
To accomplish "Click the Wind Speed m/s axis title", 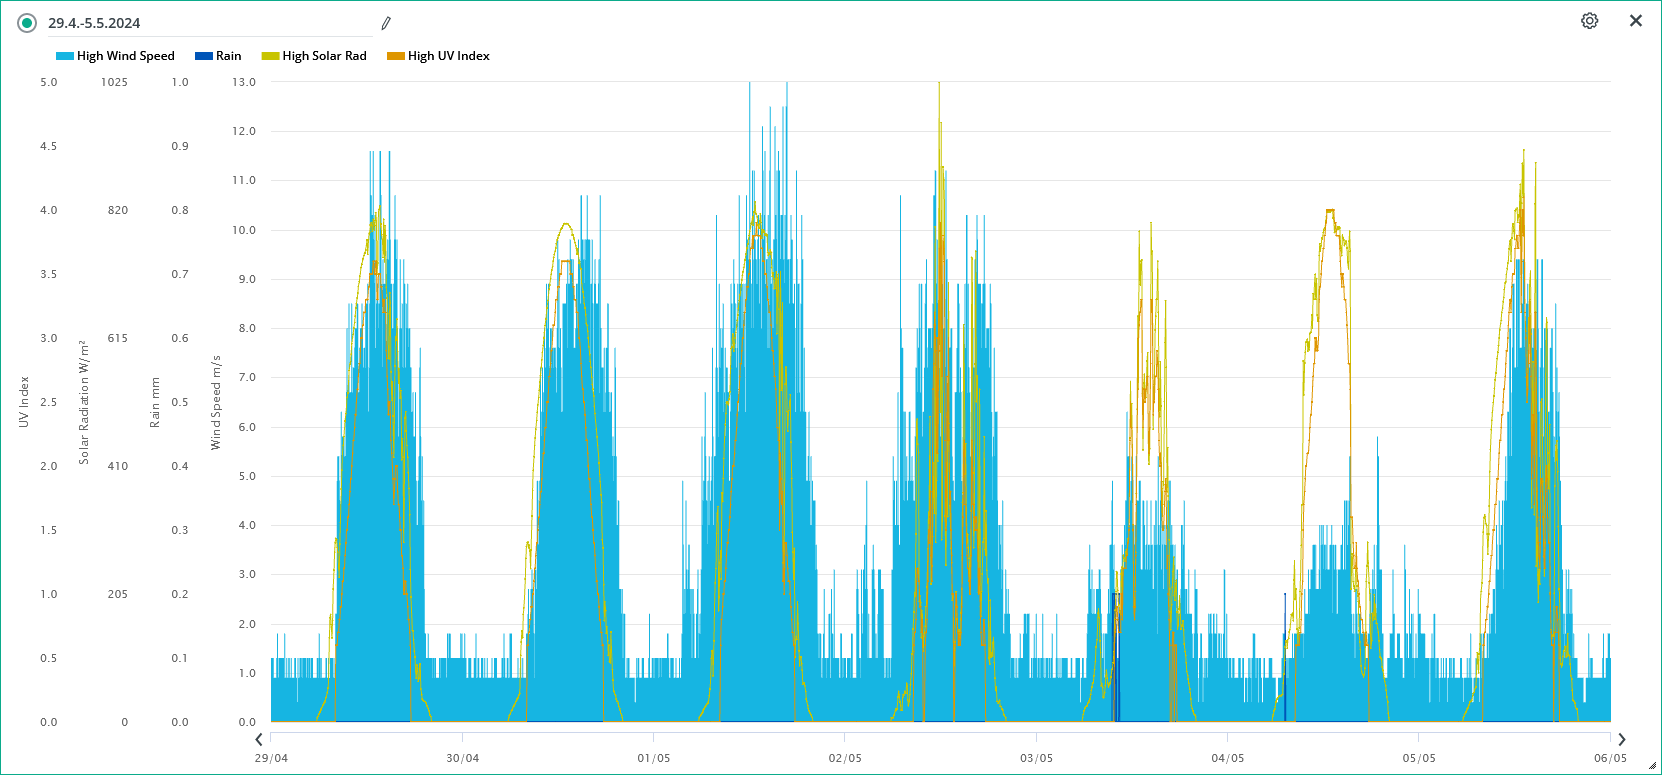I will click(216, 402).
